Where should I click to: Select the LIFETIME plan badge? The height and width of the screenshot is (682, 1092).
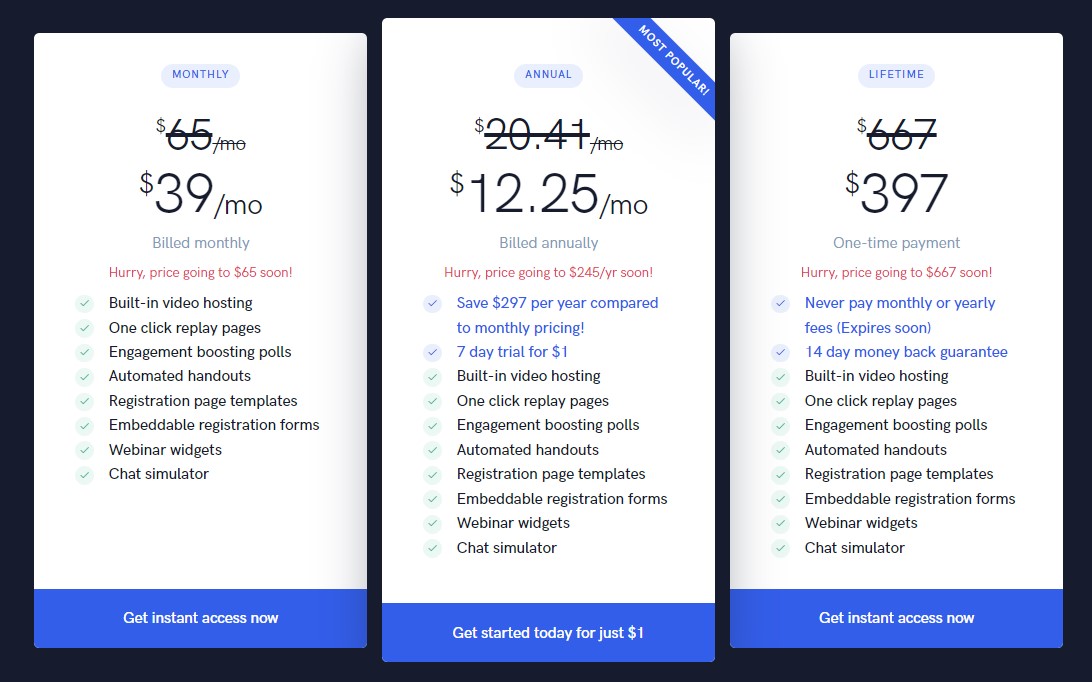(896, 75)
